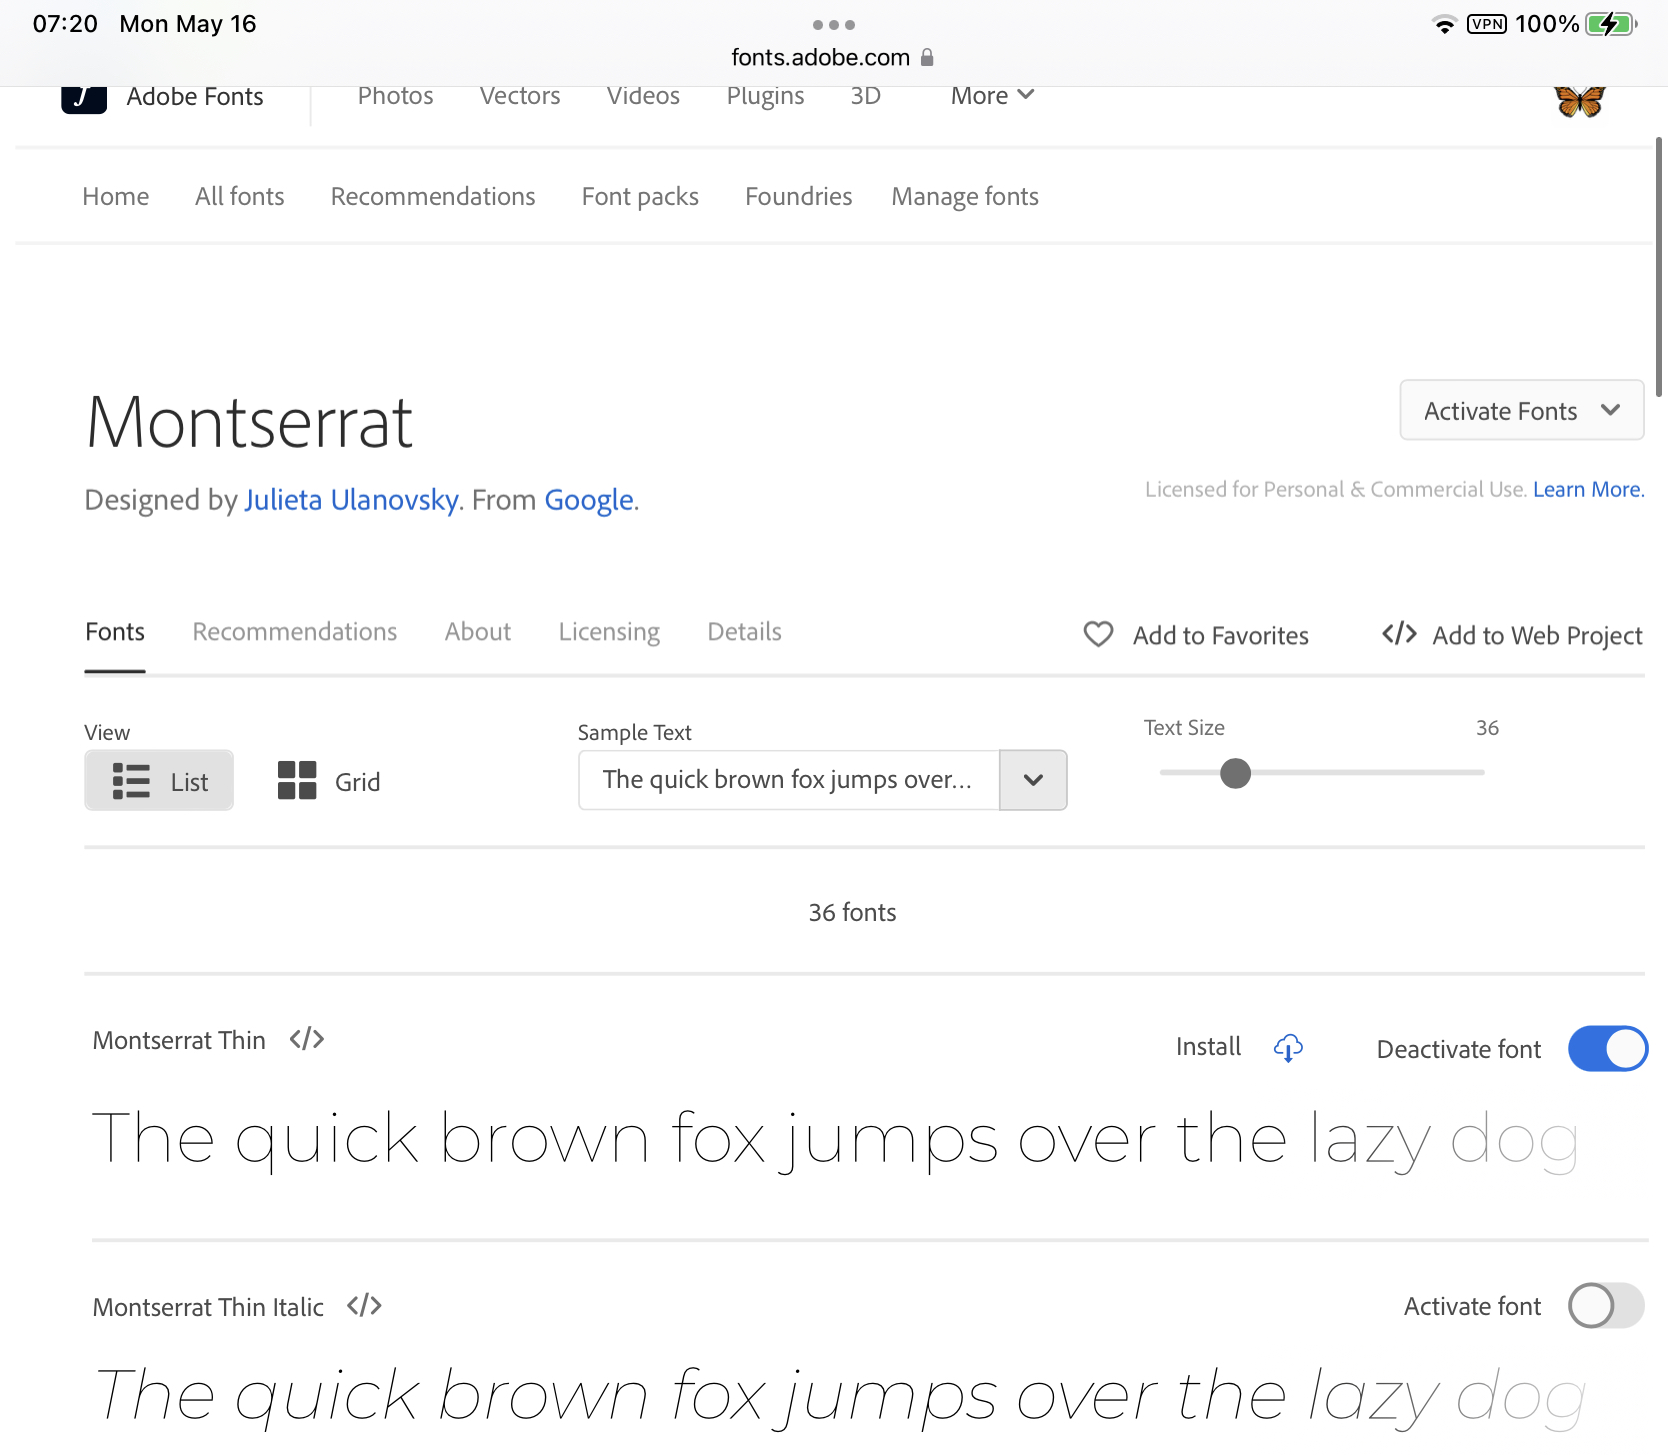This screenshot has height=1455, width=1668.
Task: Click the Text Size value '36'
Action: pyautogui.click(x=1487, y=728)
